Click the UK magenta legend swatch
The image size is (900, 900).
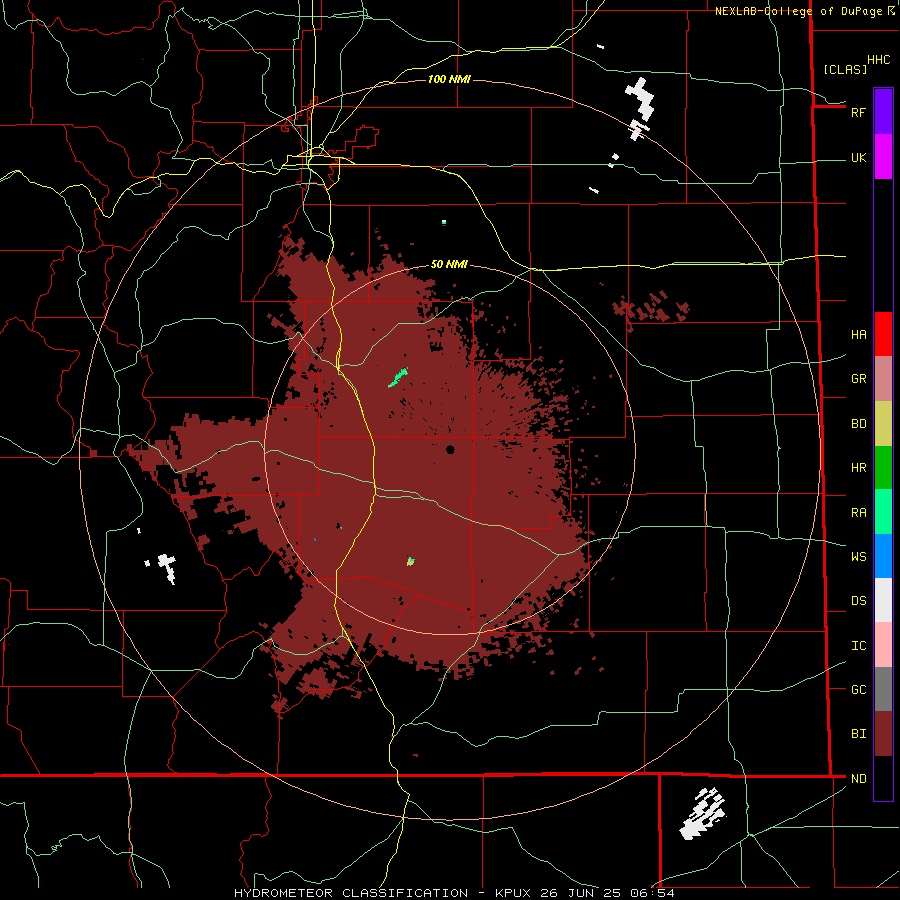[x=883, y=157]
